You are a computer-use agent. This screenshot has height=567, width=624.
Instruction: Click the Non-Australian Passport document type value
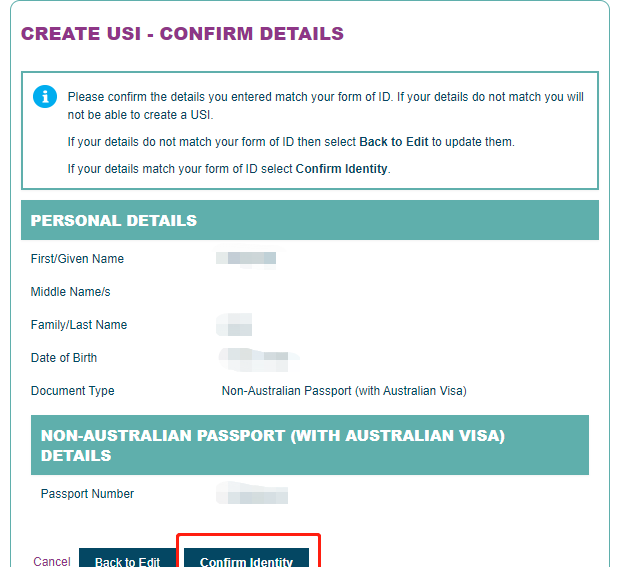[344, 391]
